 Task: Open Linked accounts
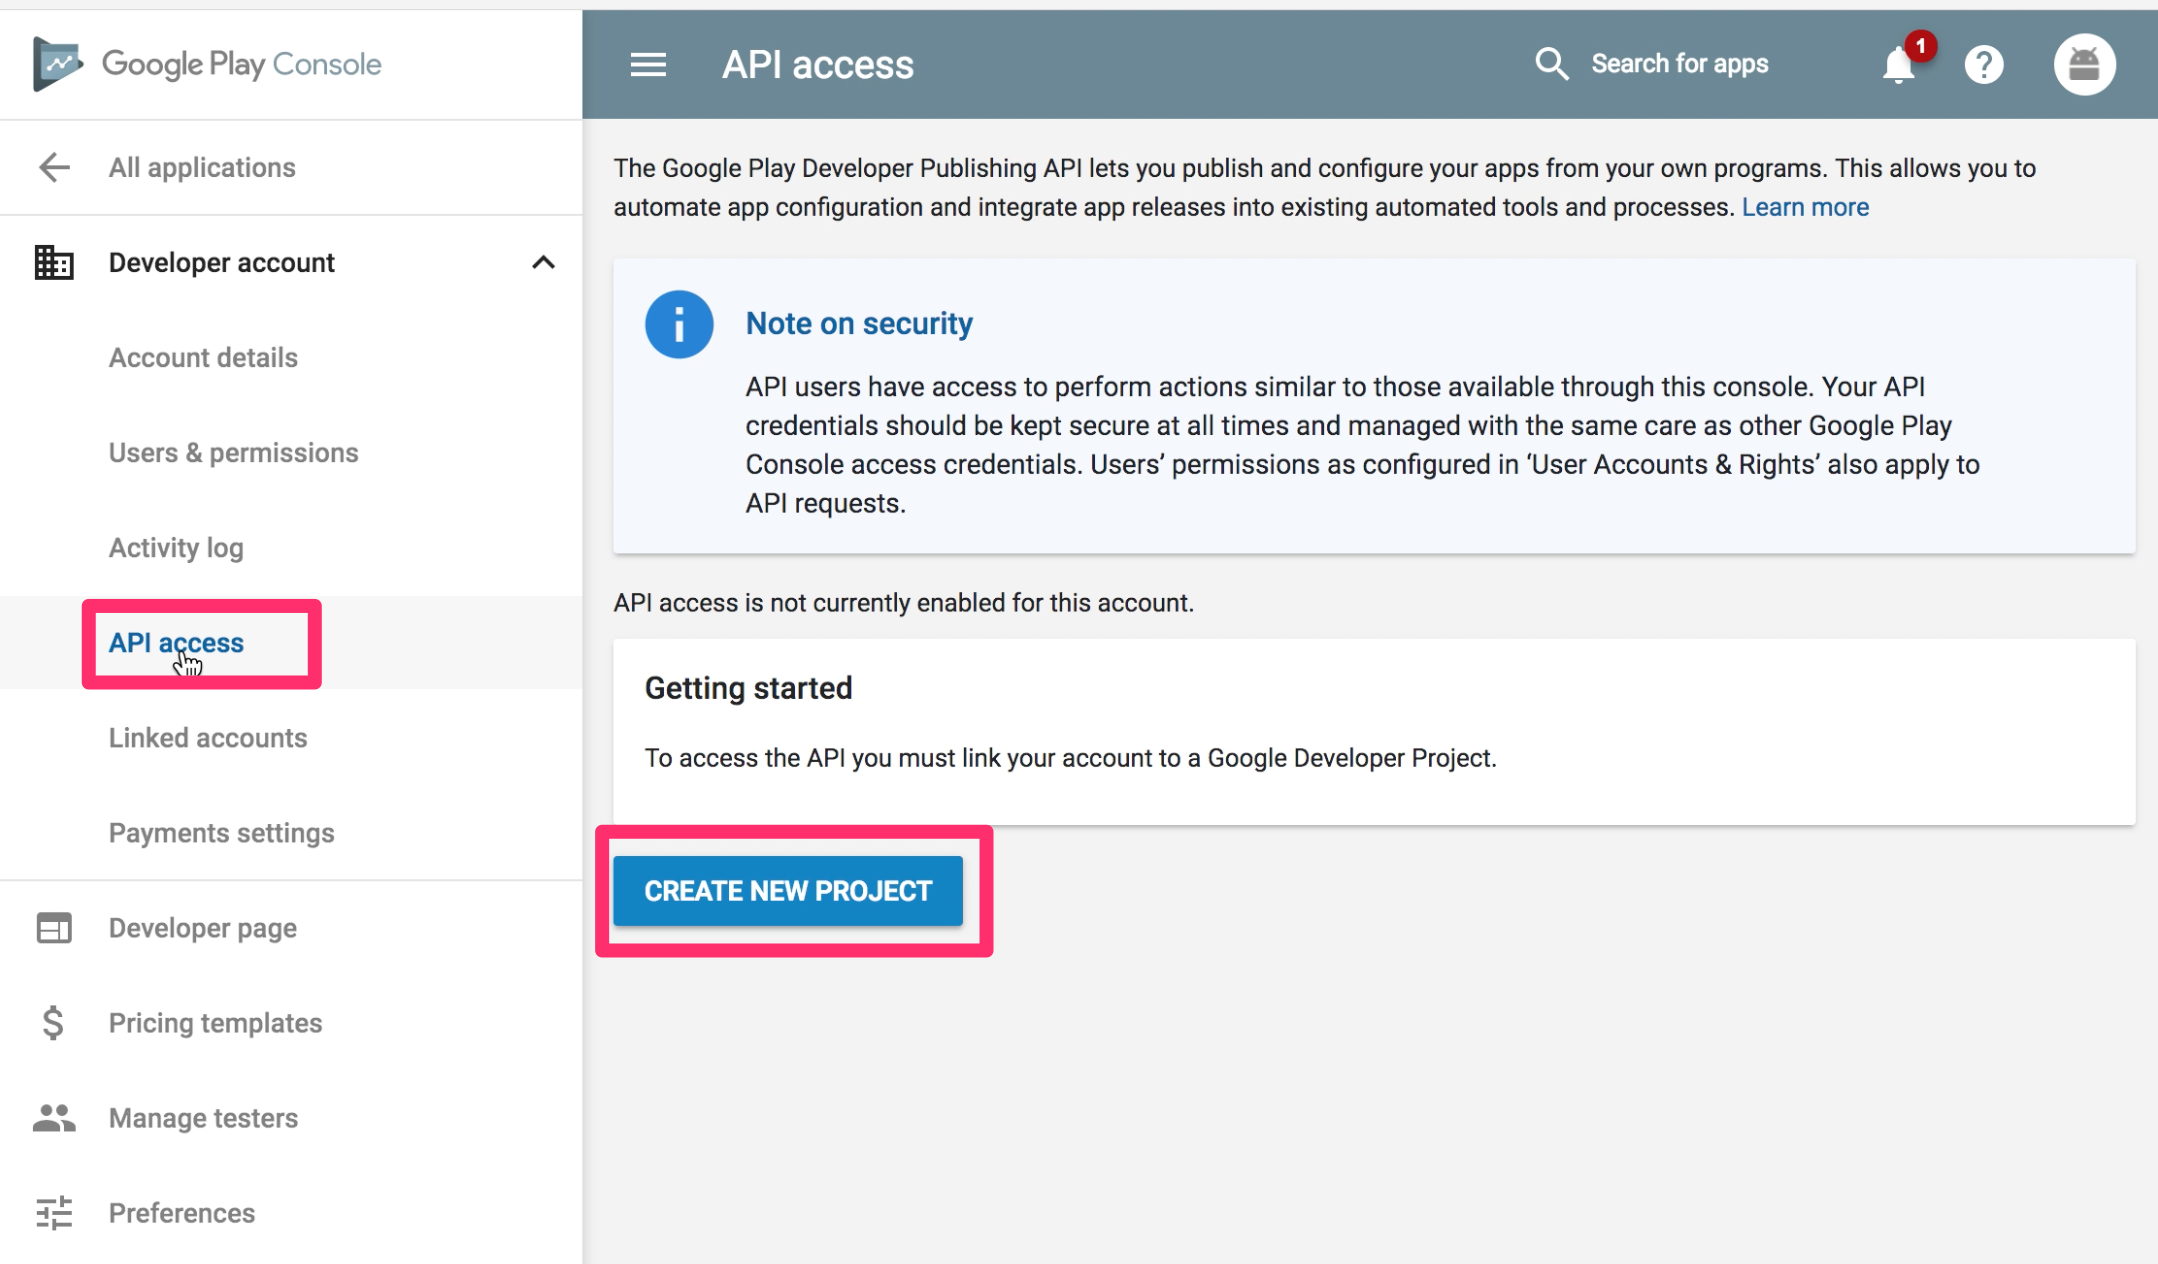[208, 738]
